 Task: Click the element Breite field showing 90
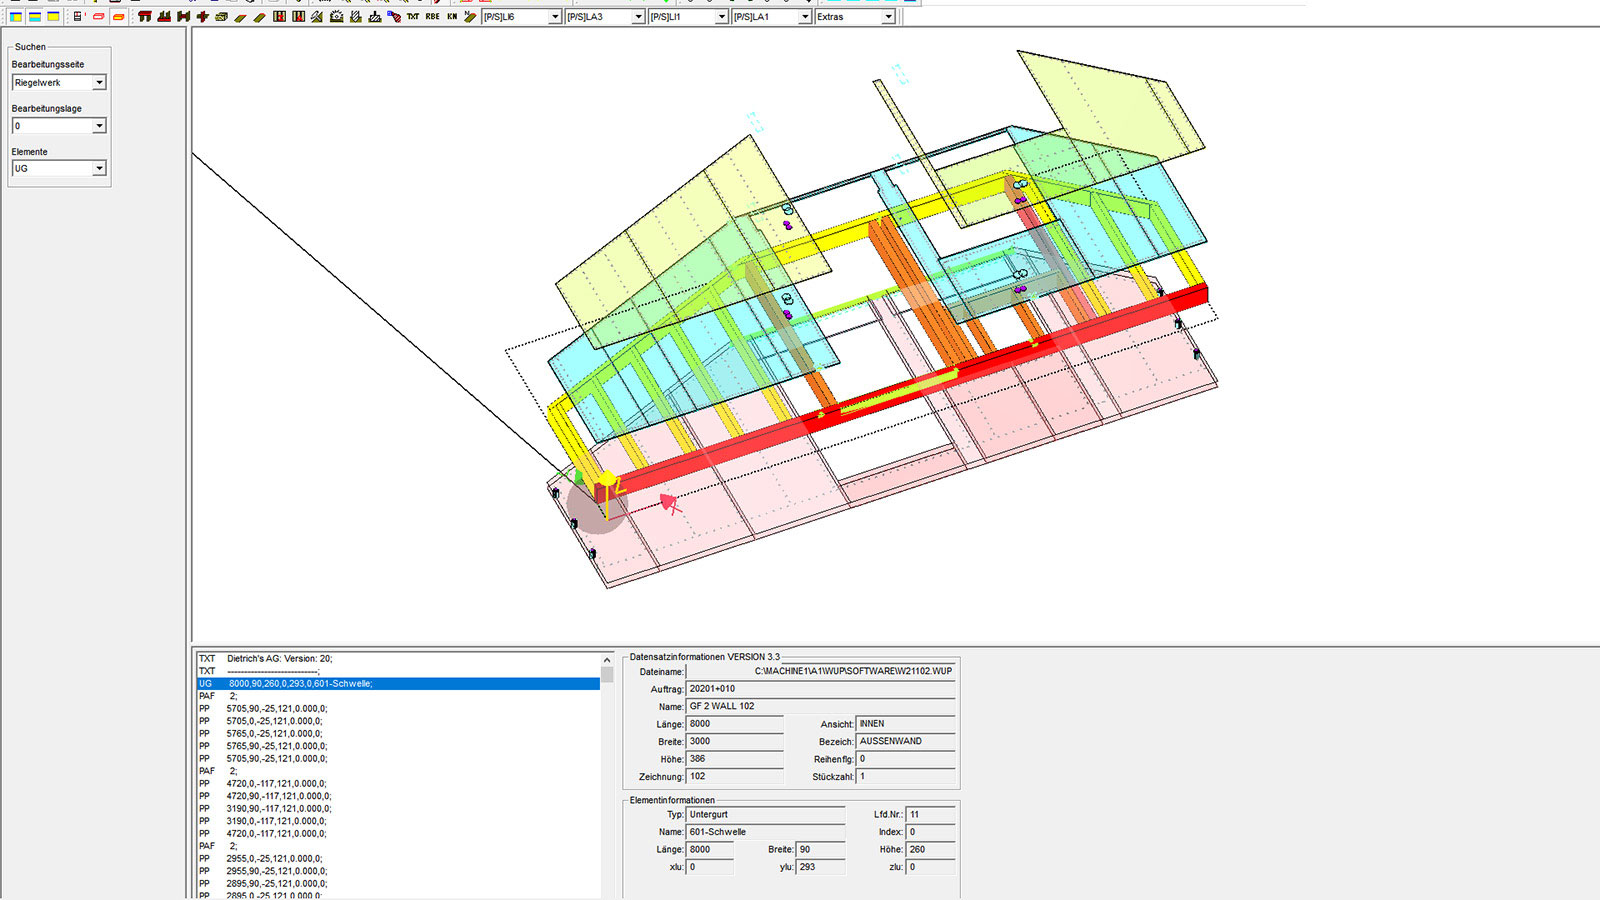click(821, 850)
